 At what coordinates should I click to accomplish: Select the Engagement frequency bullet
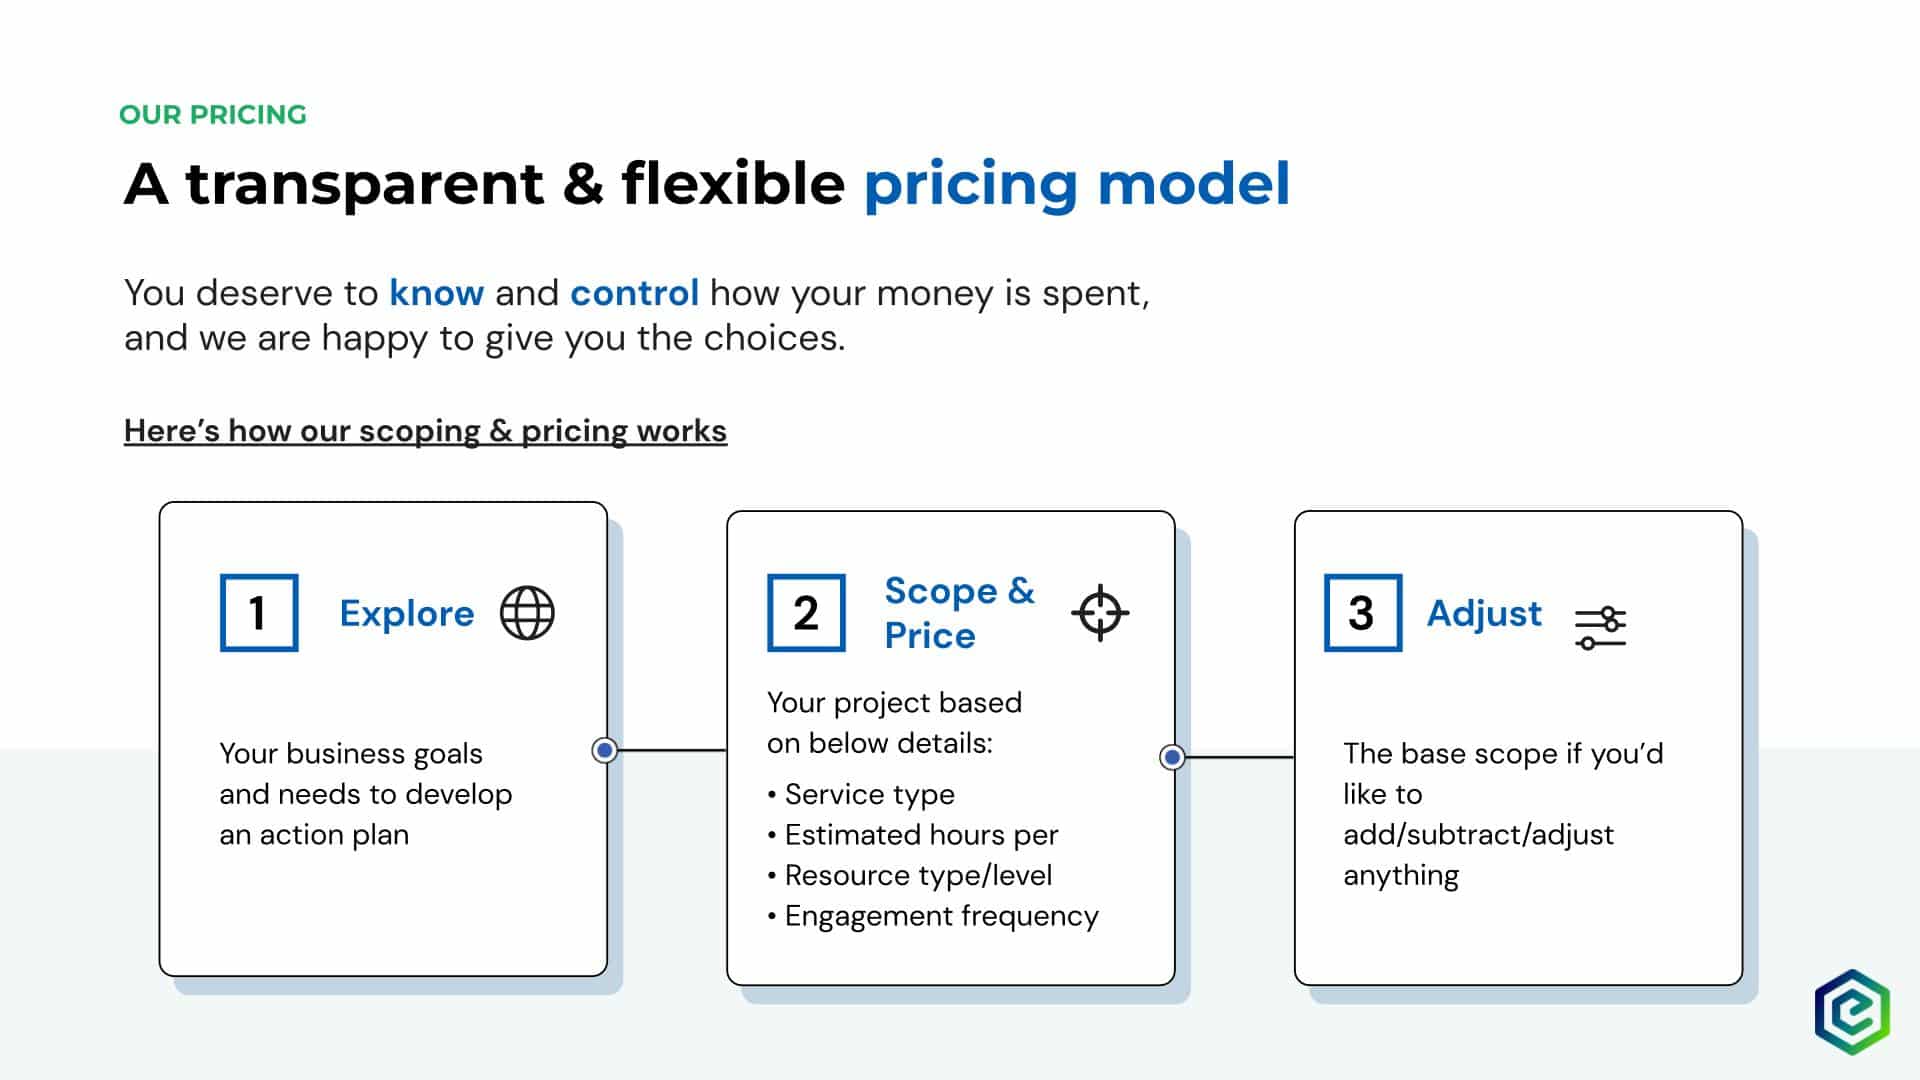pos(933,916)
